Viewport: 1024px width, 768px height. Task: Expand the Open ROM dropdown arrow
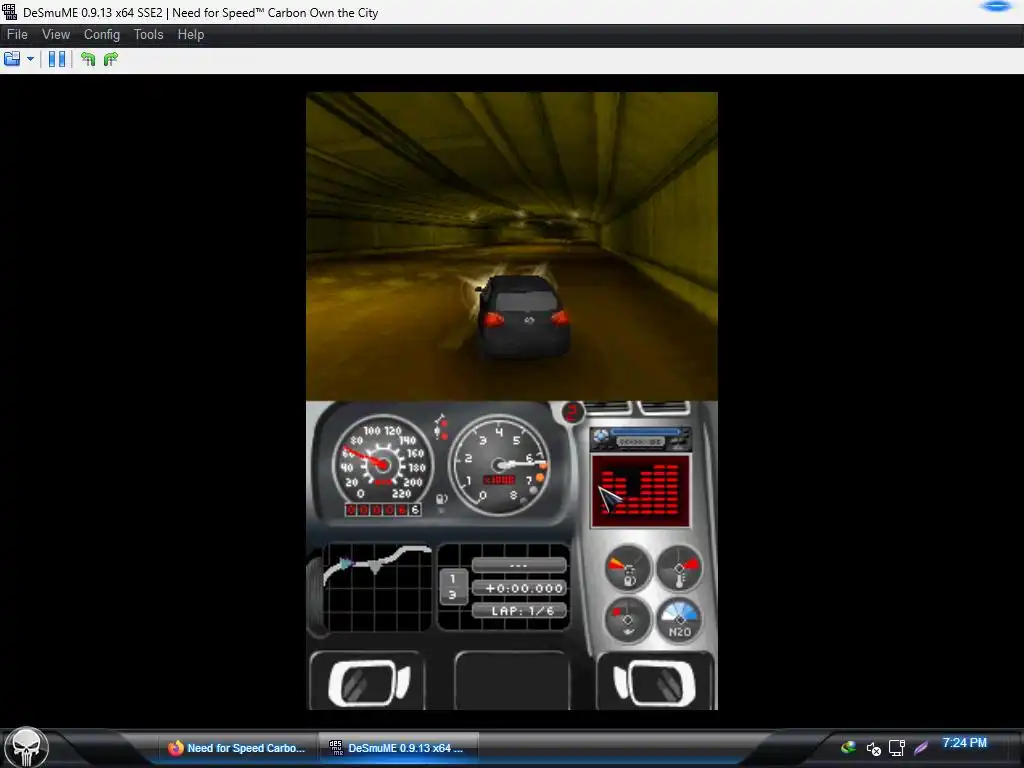[30, 59]
